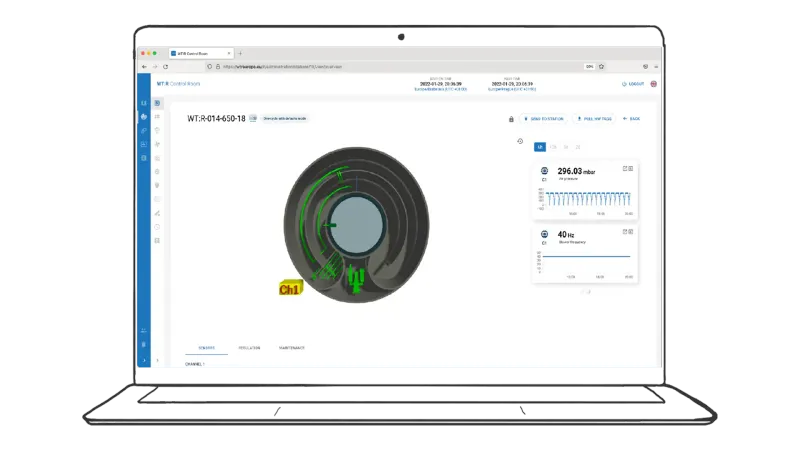Click the browser forward arrow
This screenshot has height=450, width=800.
click(x=155, y=67)
